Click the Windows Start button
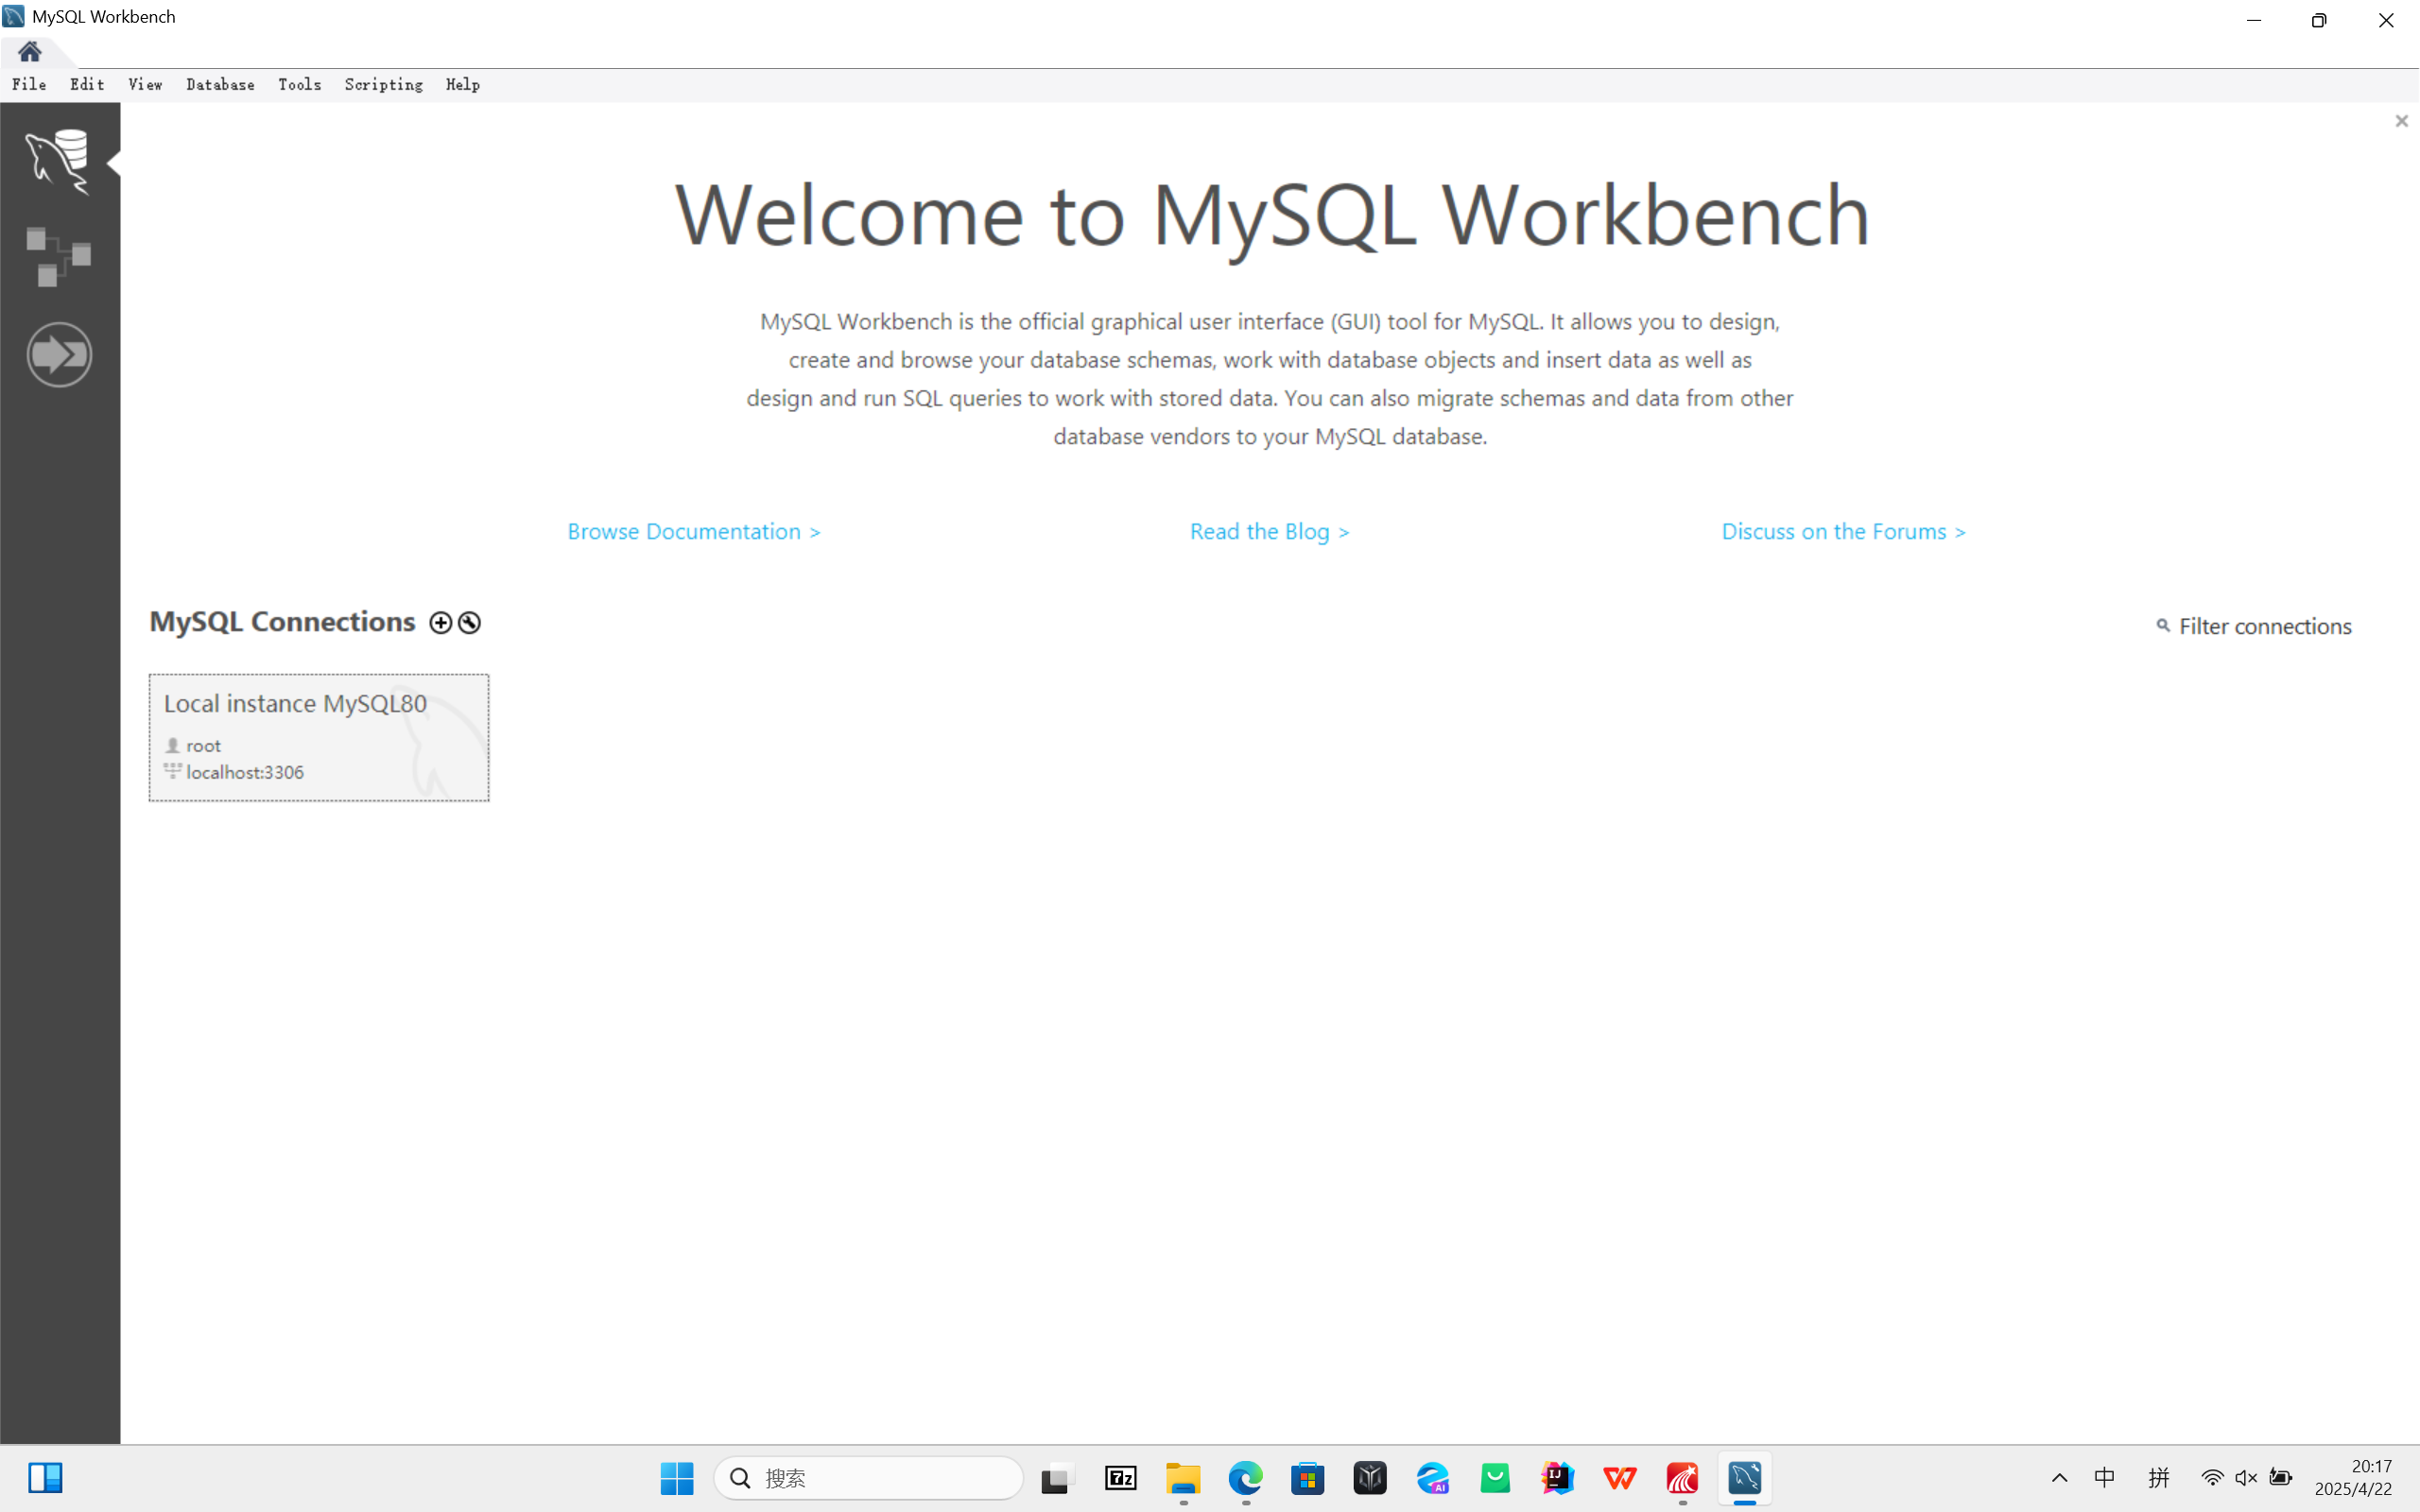Screen dimensions: 2420x1512 pos(677,1478)
